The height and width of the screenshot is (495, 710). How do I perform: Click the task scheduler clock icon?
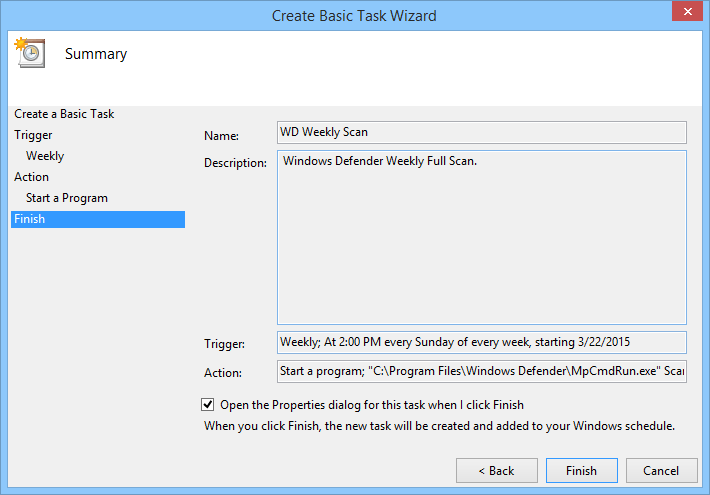click(x=27, y=52)
